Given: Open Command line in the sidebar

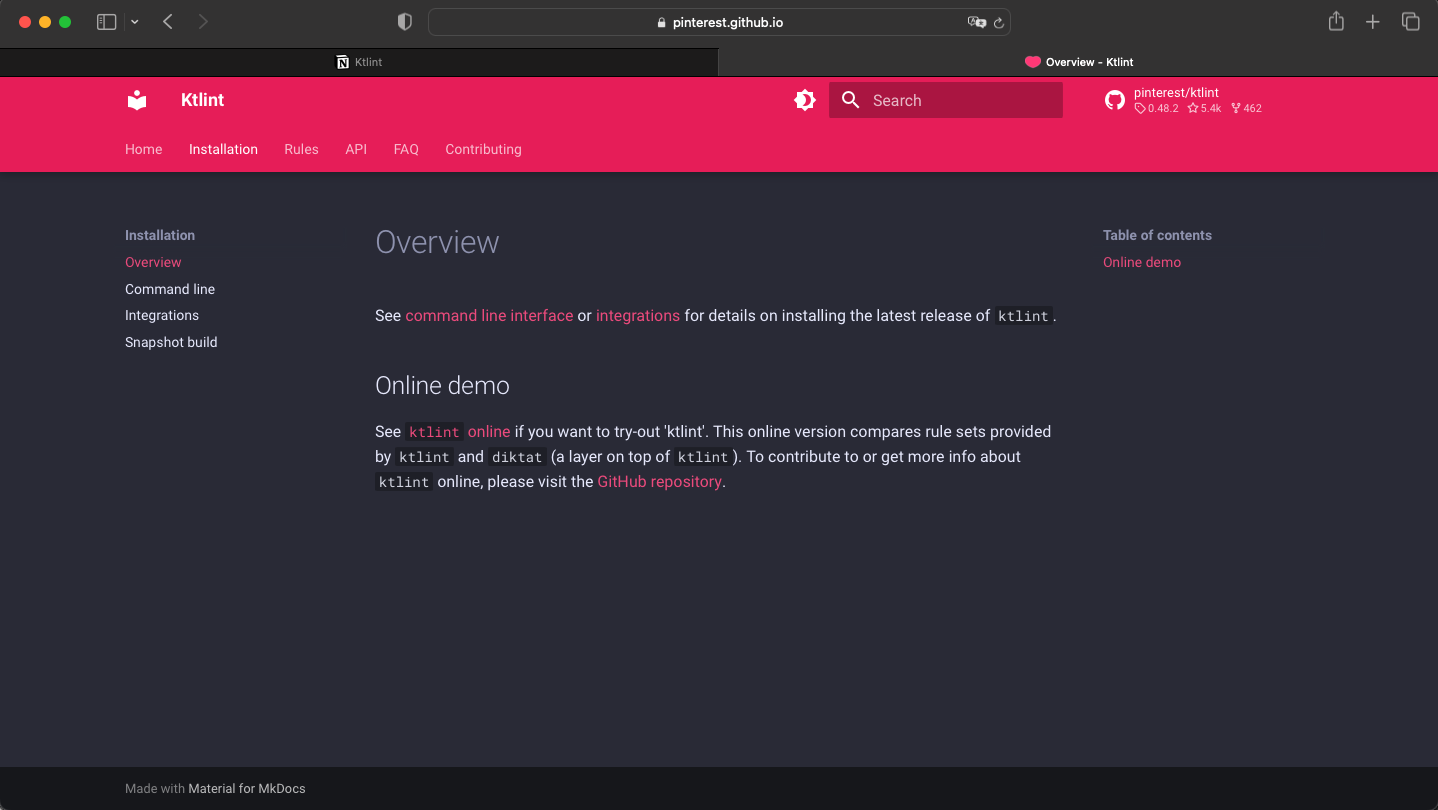Looking at the screenshot, I should click(x=170, y=289).
